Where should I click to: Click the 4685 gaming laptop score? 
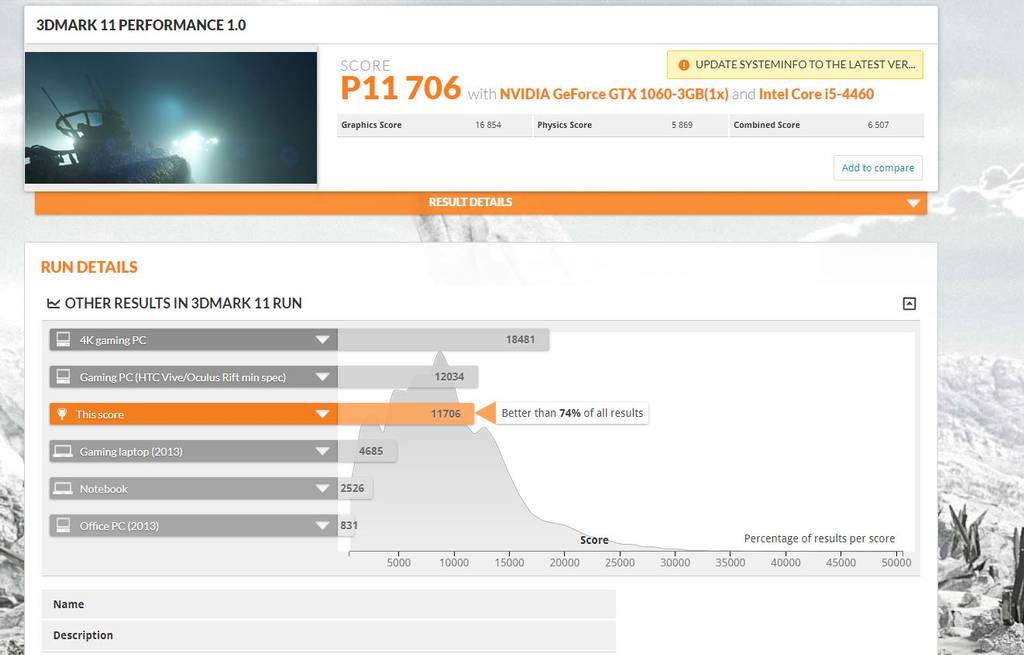pos(370,451)
